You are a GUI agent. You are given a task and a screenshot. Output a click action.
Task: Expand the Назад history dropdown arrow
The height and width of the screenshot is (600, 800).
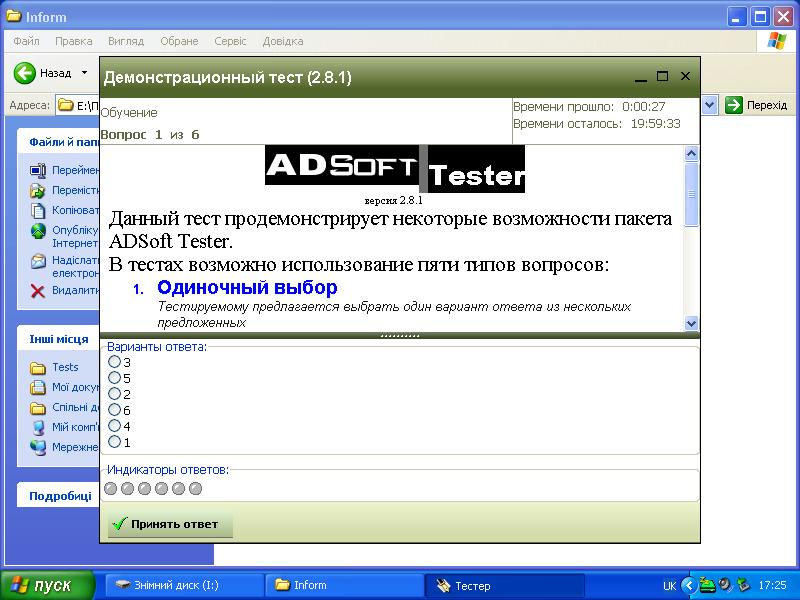[x=84, y=73]
